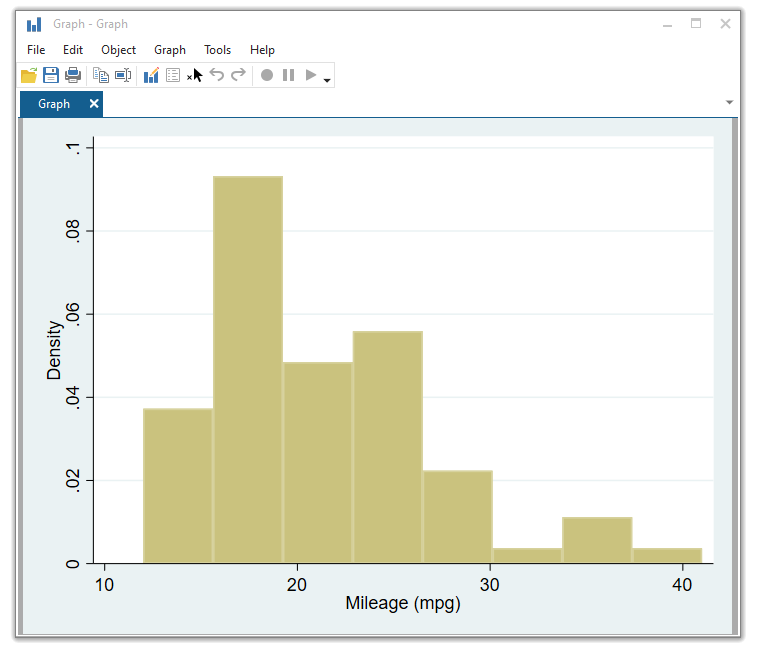Start the Graph Editor icon
764x651 pixels.
tap(151, 75)
